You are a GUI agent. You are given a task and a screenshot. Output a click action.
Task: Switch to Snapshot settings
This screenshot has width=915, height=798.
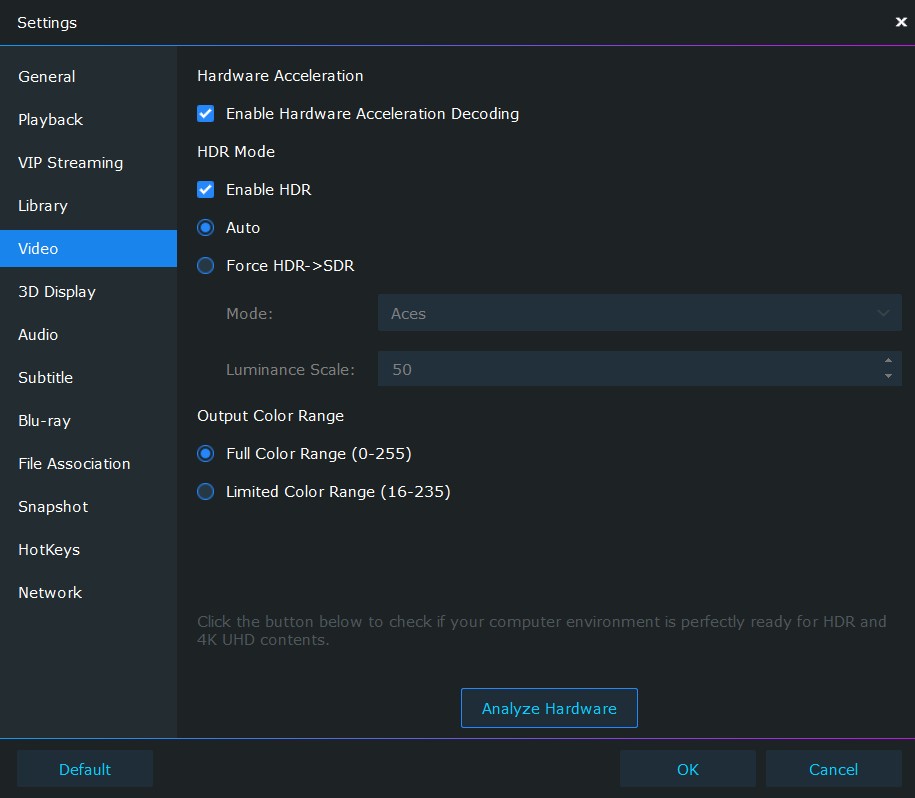point(88,507)
